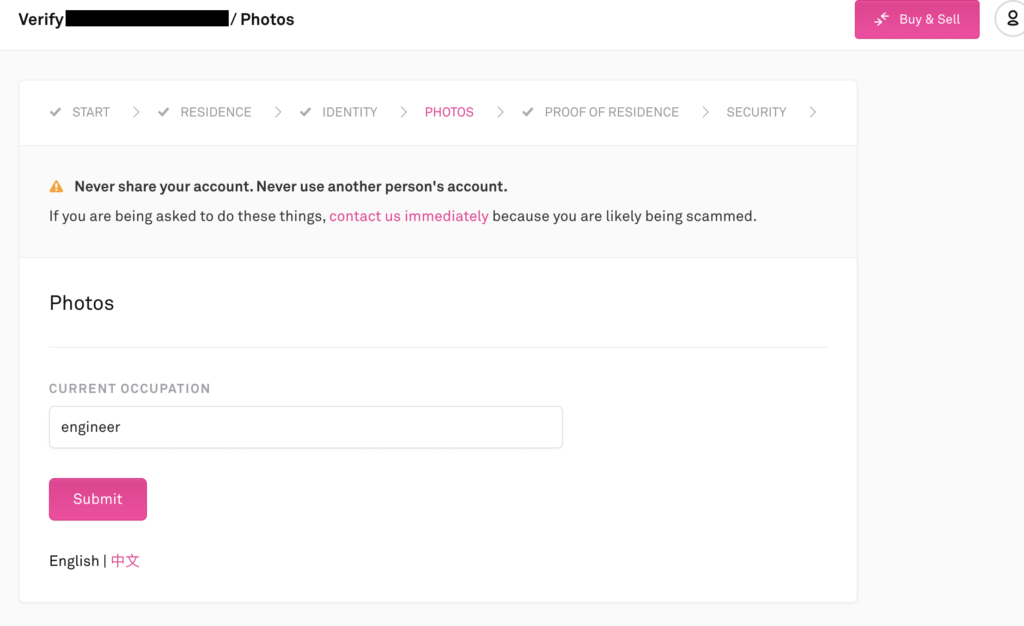Click the checkmark icon beside IDENTITY

pos(306,112)
